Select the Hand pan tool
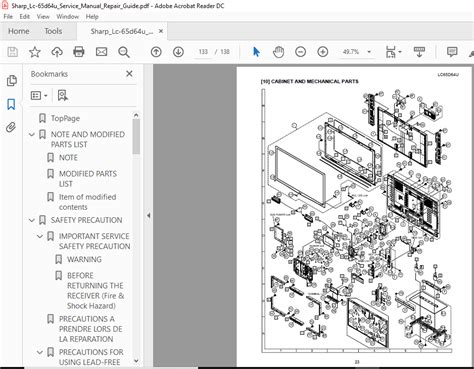The width and height of the screenshot is (474, 369). (278, 52)
